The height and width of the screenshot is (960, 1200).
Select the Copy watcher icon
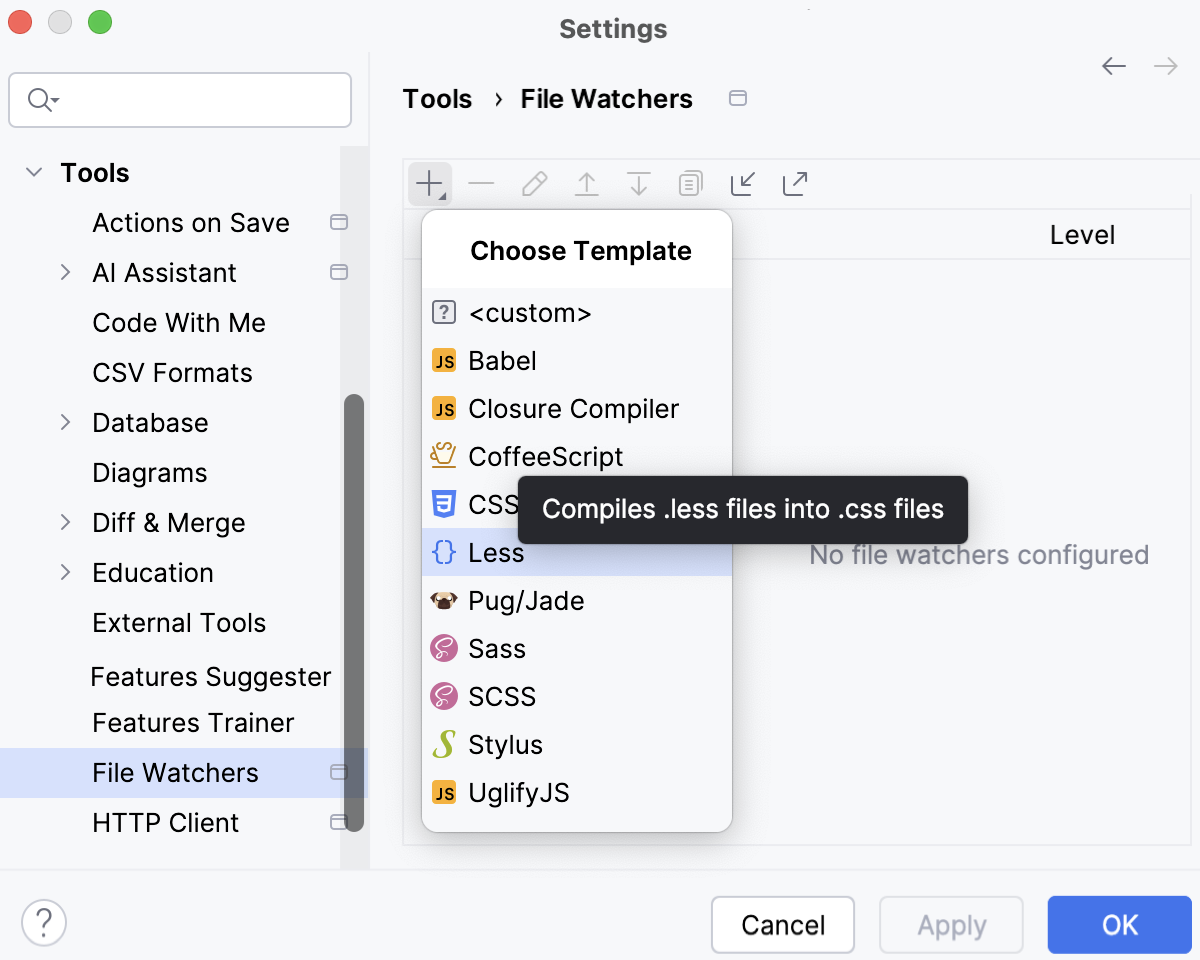point(690,183)
